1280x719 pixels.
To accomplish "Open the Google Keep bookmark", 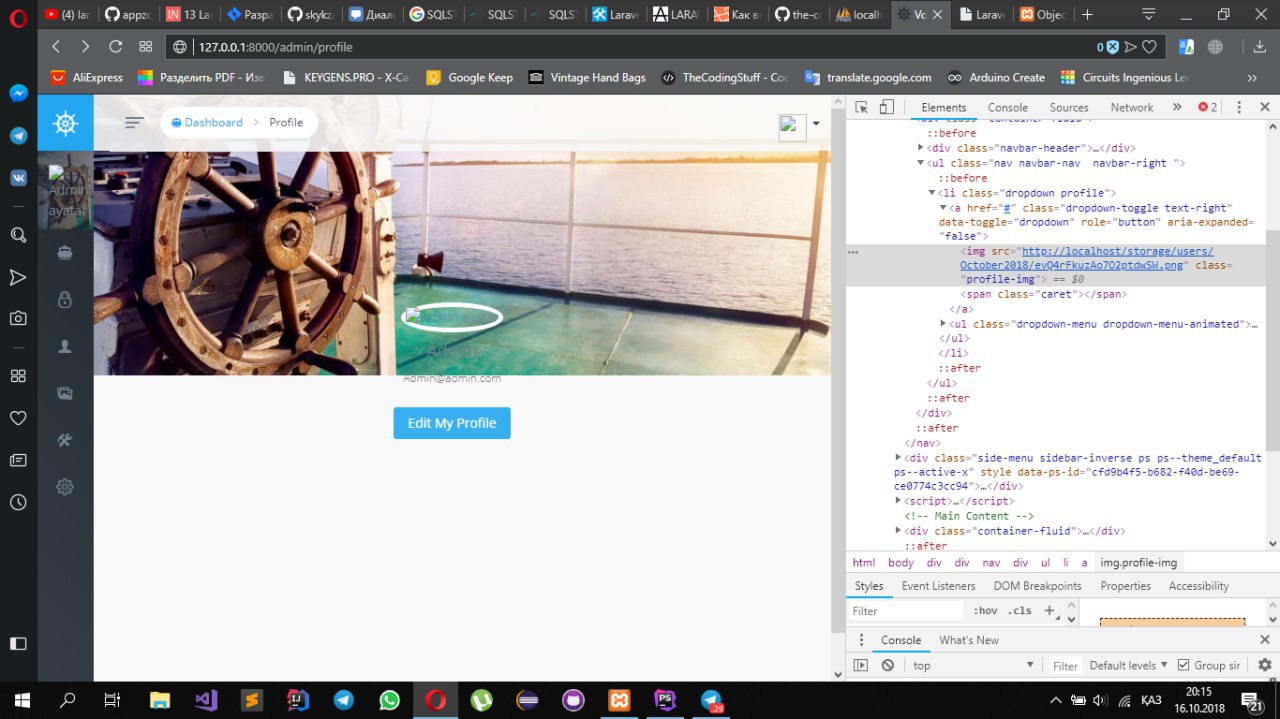I will coord(469,77).
